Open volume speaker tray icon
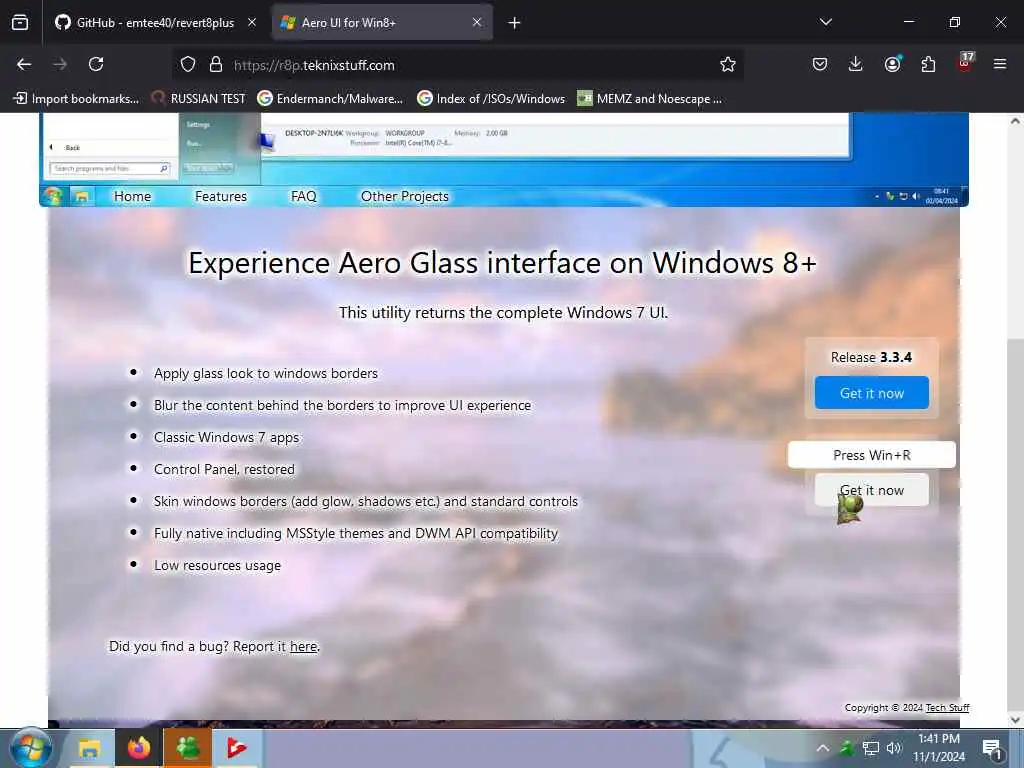Screen dimensions: 1024x768 [x=894, y=748]
